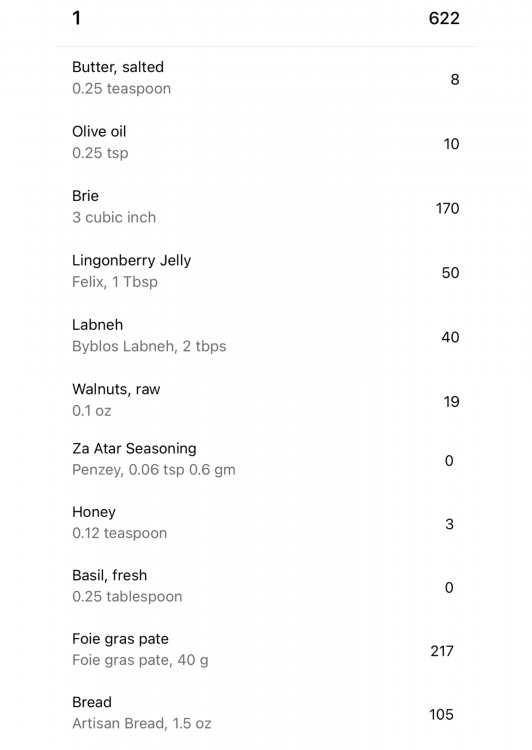Select the Walnuts, raw item
Screen dimensions: 532x750
click(266, 400)
